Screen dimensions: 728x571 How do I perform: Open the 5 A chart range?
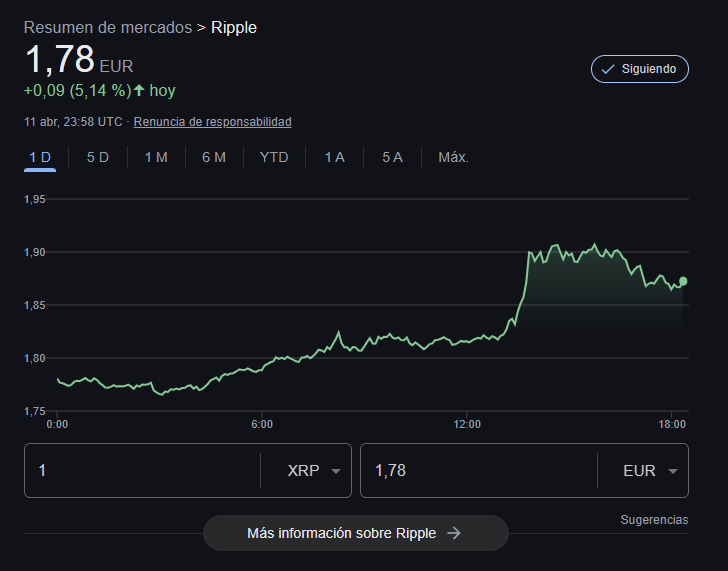tap(392, 157)
